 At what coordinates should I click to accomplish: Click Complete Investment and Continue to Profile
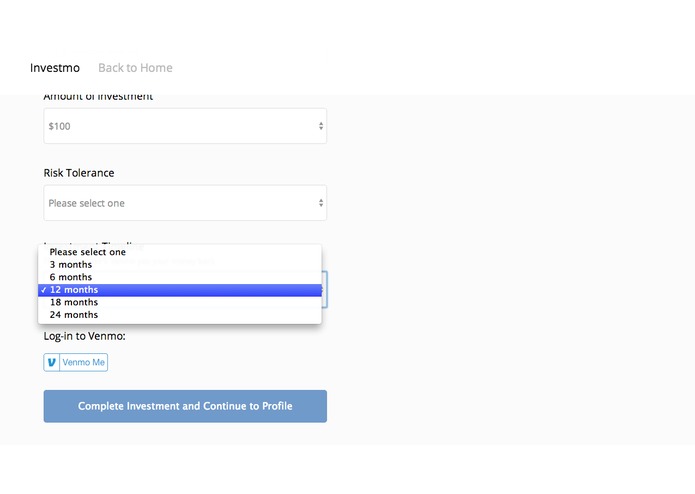[x=185, y=406]
